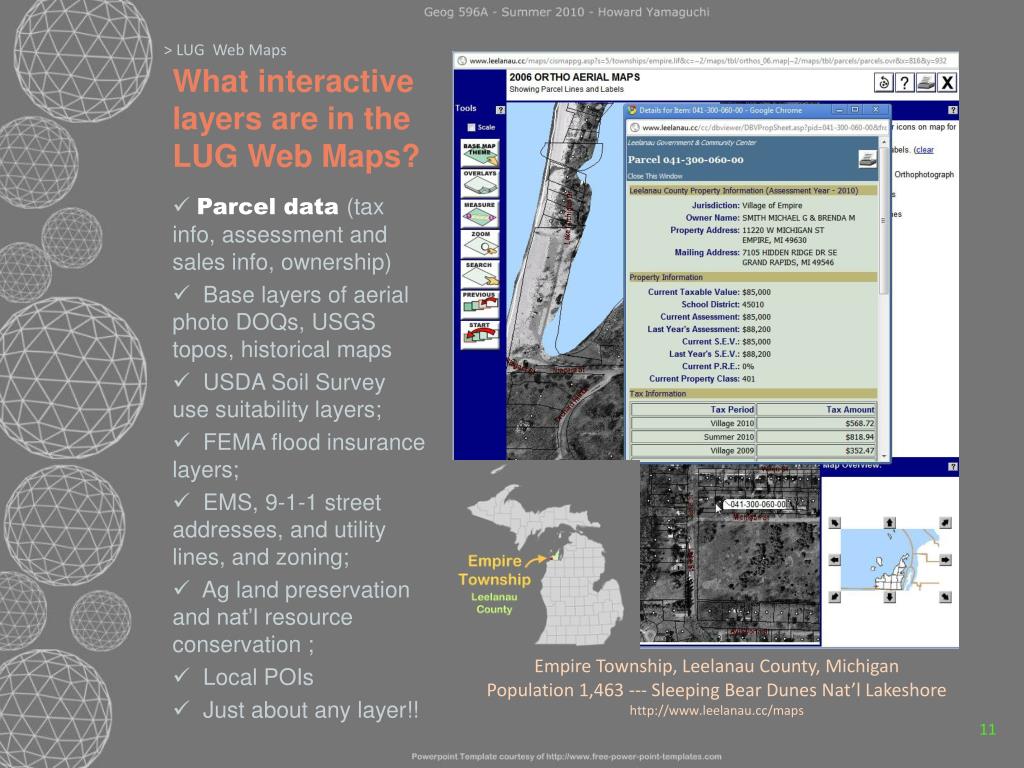The width and height of the screenshot is (1024, 768).
Task: Open the Overlays tool
Action: tap(480, 183)
